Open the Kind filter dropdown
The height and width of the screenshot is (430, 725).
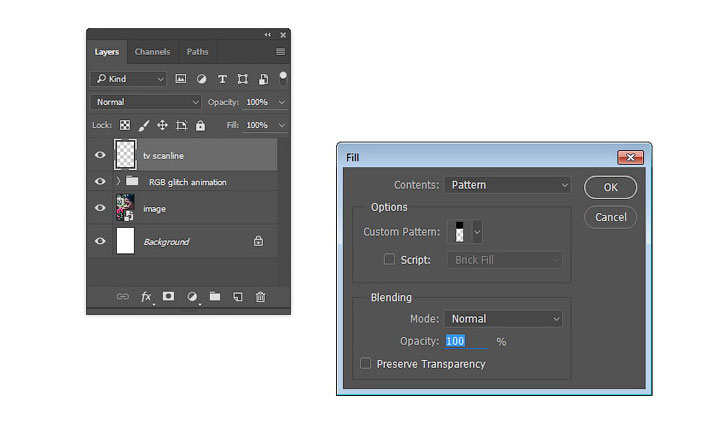point(129,79)
